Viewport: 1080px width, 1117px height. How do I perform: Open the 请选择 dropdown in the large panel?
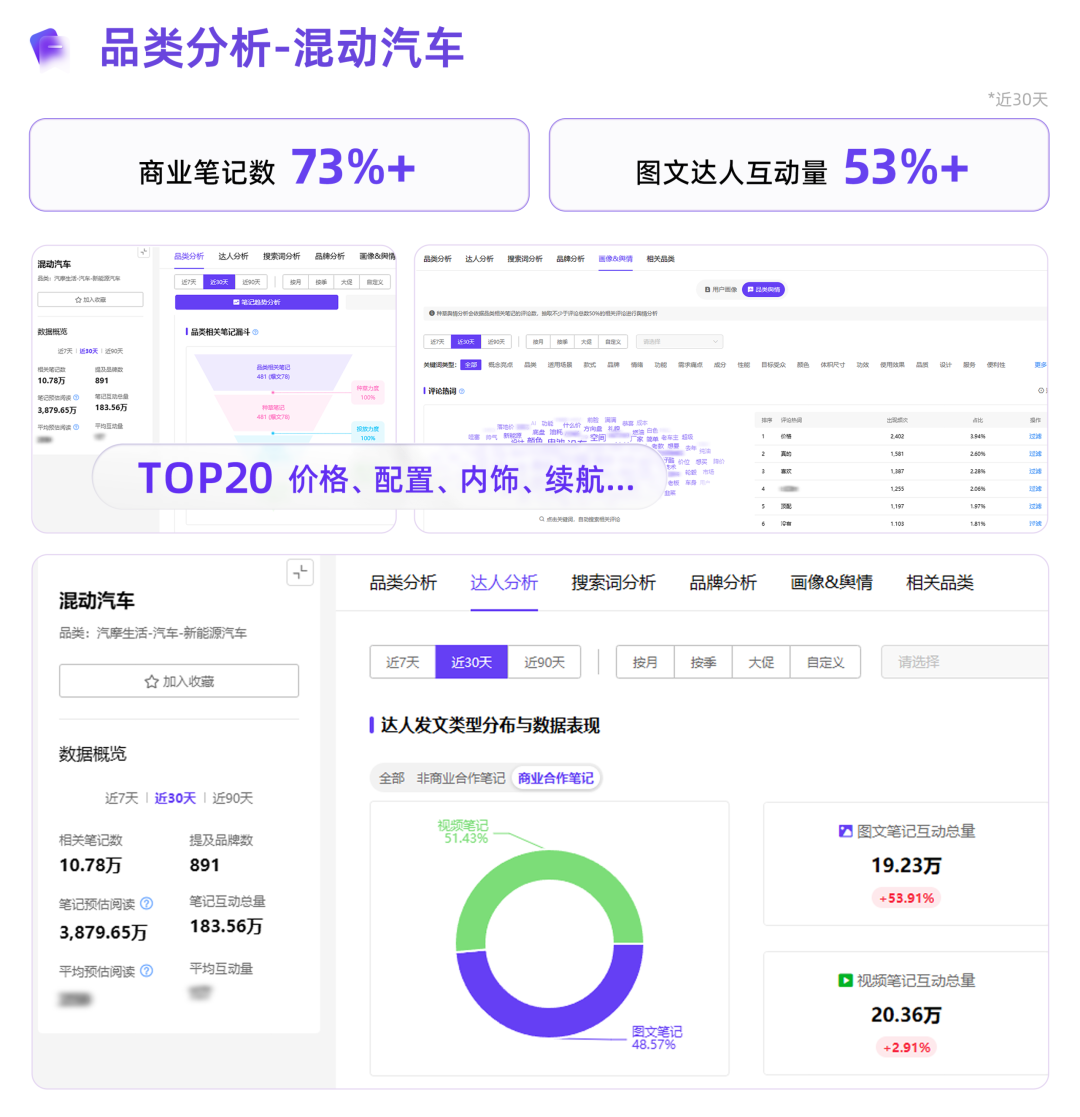[x=962, y=662]
